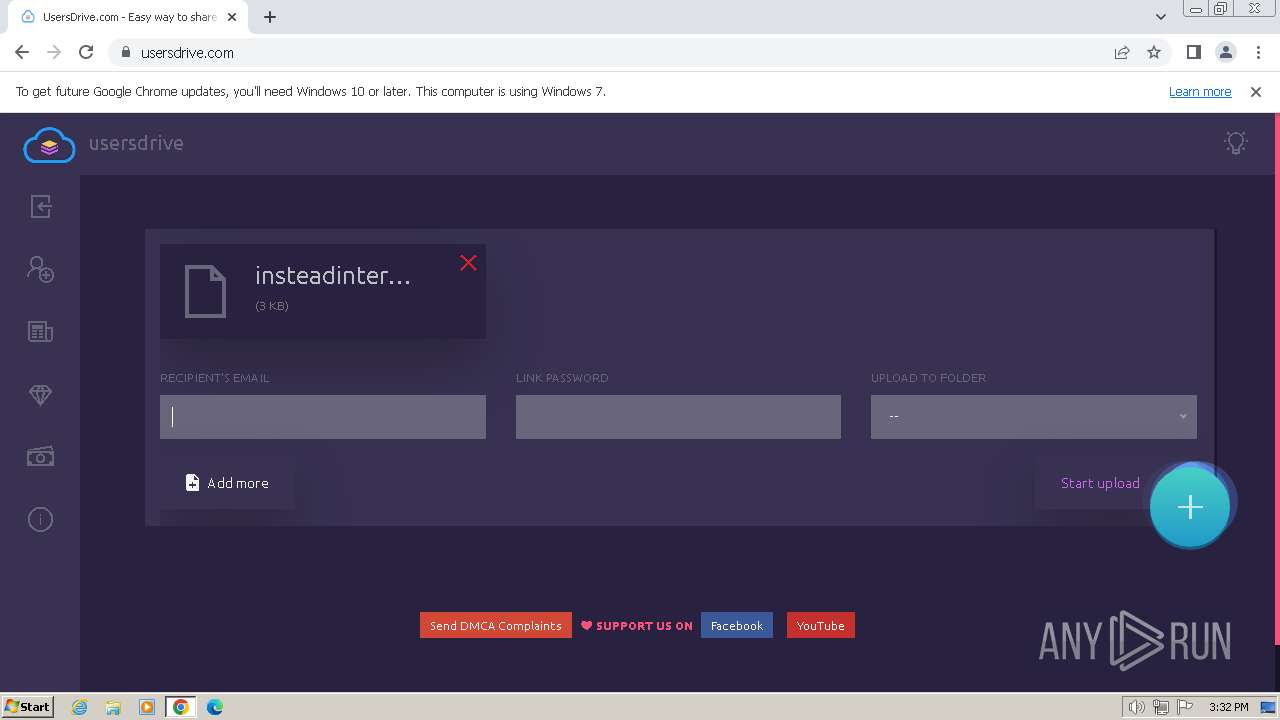1280x720 pixels.
Task: Remove the insteadinter file with red X
Action: point(468,263)
